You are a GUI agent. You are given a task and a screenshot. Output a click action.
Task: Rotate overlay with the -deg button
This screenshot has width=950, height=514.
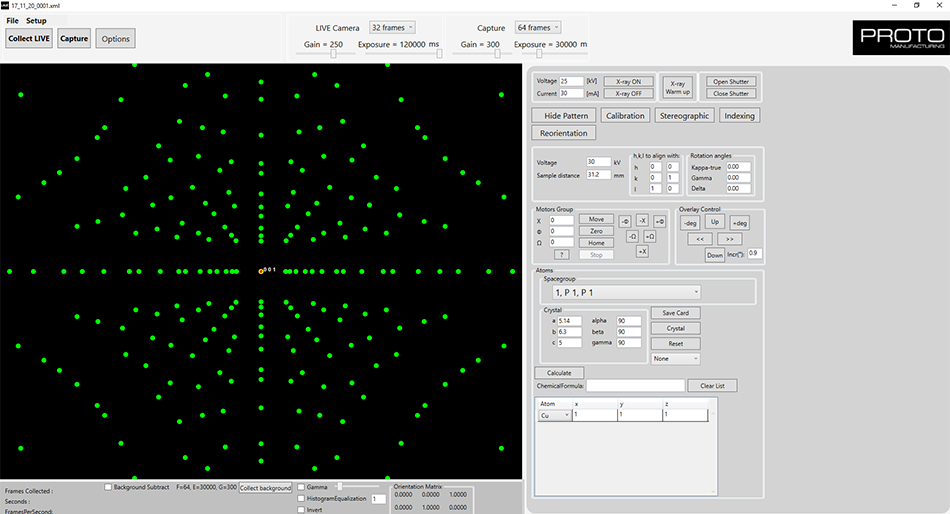pos(690,223)
